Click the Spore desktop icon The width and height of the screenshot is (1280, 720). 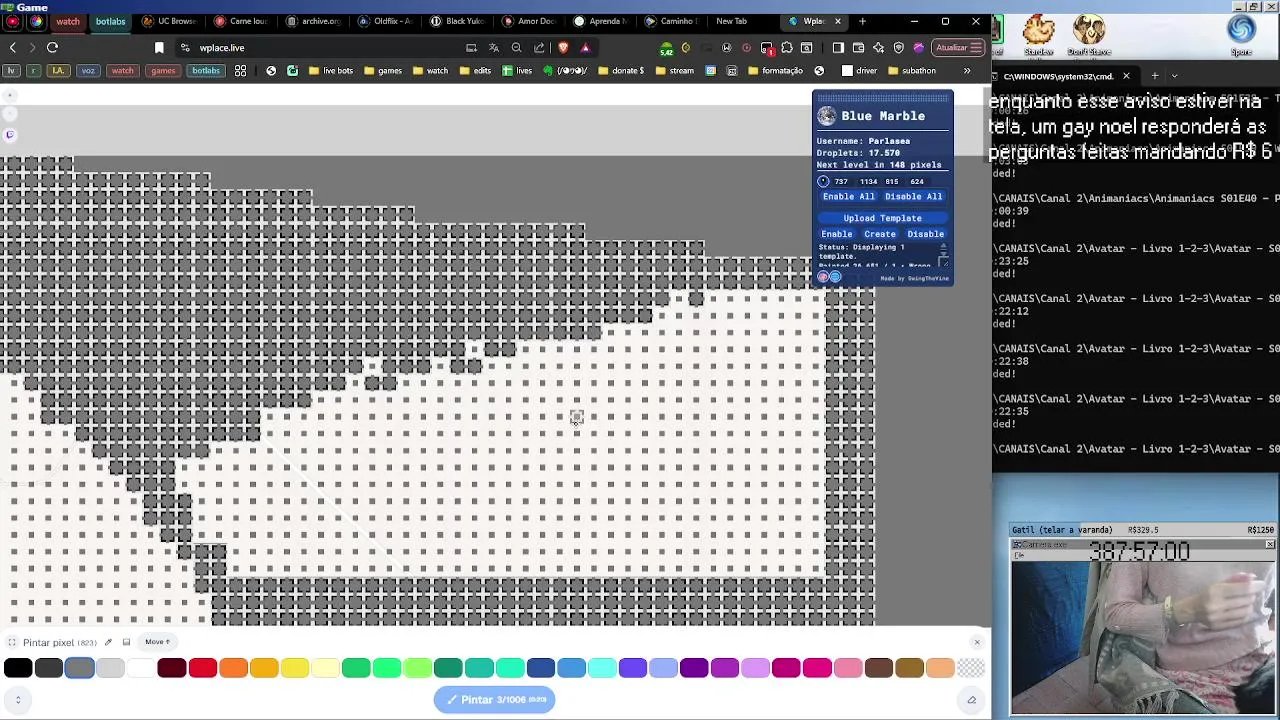[1242, 34]
